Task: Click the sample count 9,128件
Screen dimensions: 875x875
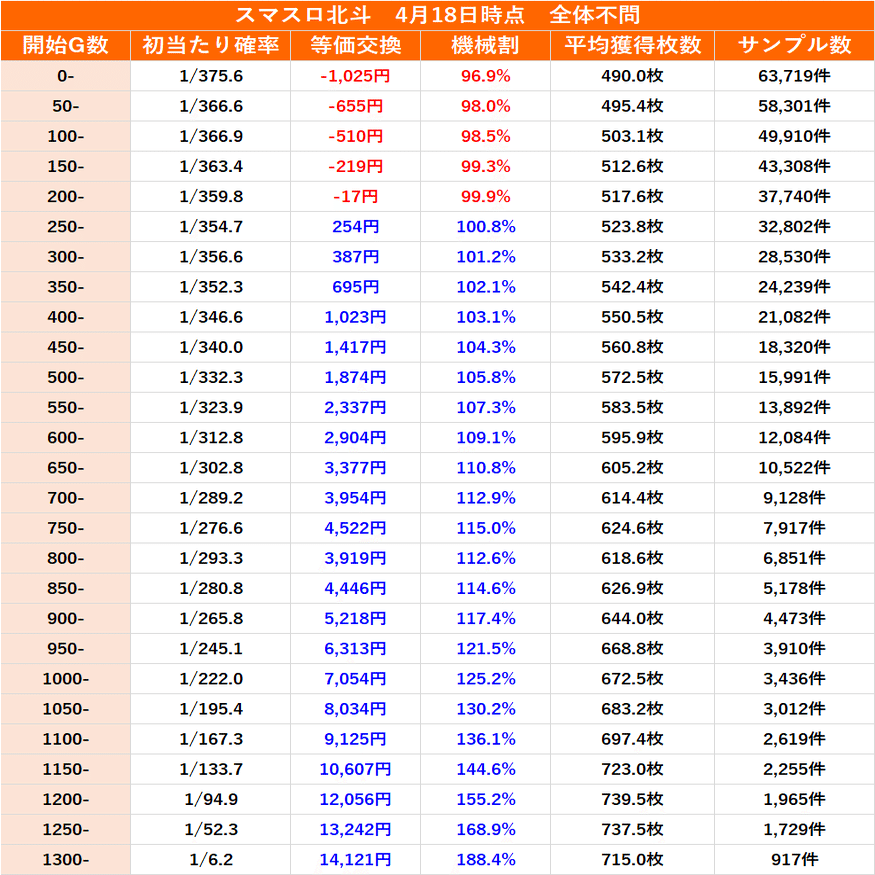Action: pos(795,498)
